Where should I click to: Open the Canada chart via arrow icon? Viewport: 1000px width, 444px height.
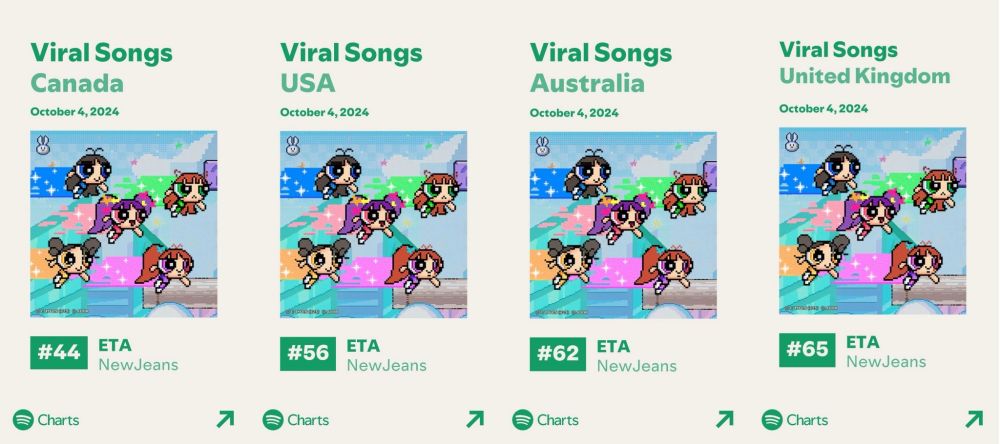click(225, 419)
